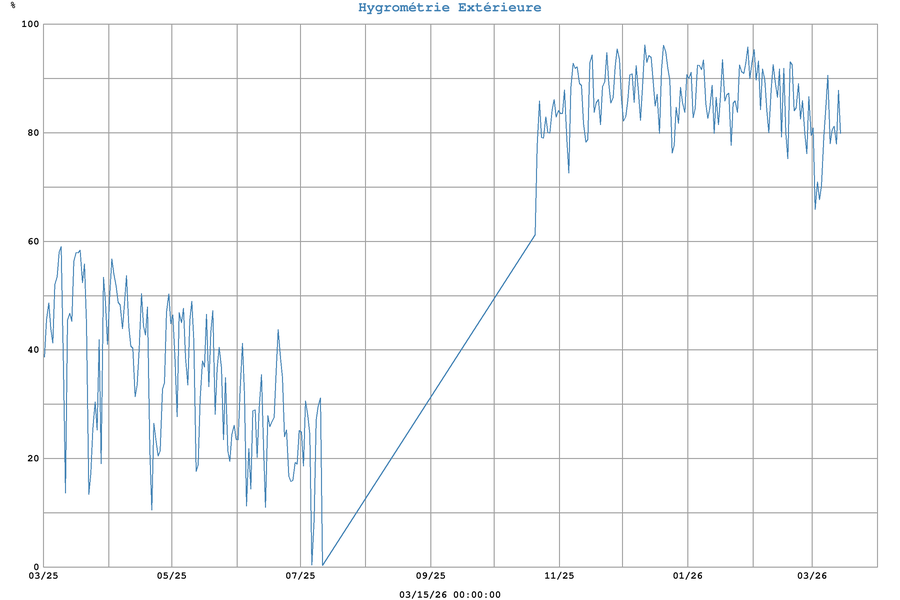Click the 0 y-axis label
900x600 pixels.
point(35,567)
